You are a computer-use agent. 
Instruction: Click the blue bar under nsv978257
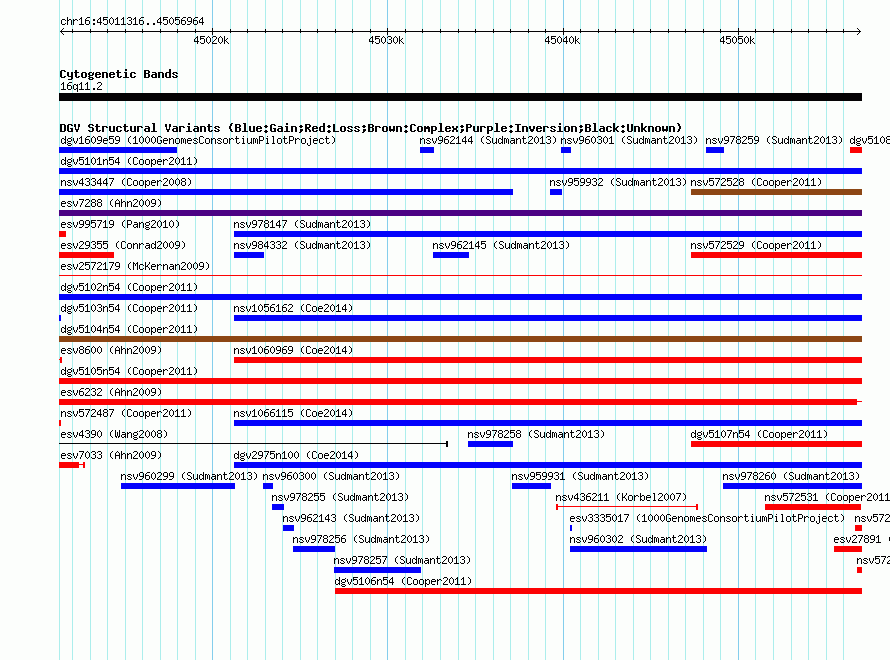click(x=377, y=570)
